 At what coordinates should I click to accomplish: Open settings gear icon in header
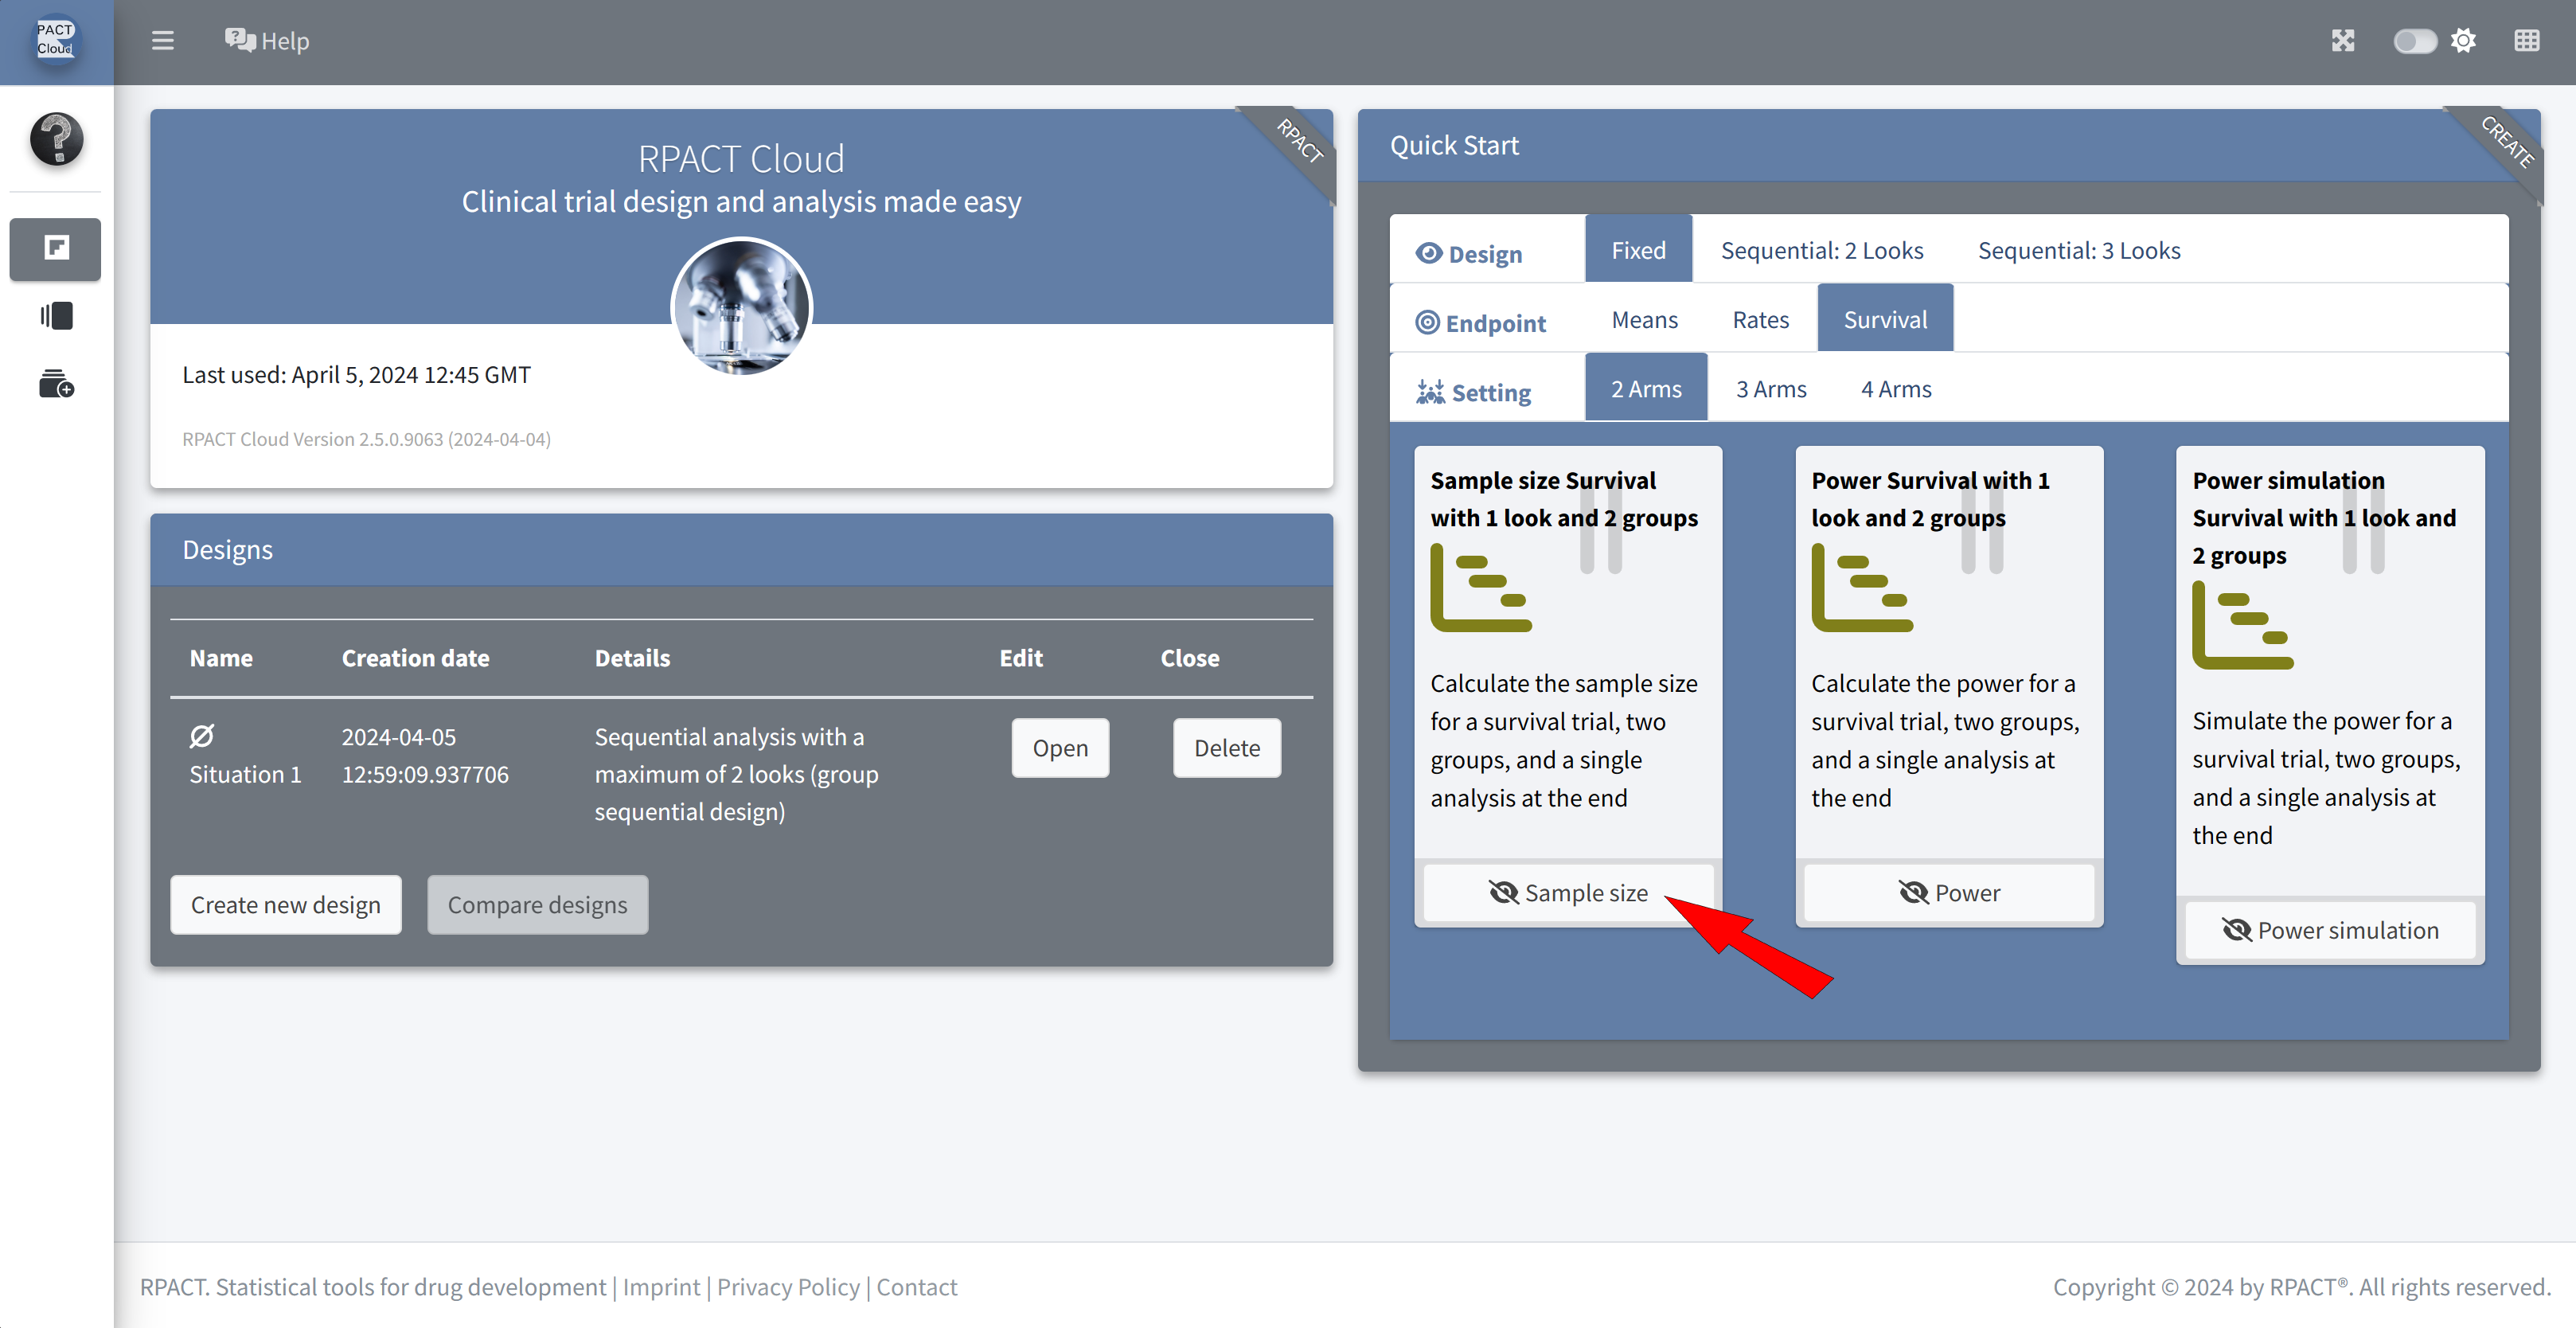click(2464, 41)
